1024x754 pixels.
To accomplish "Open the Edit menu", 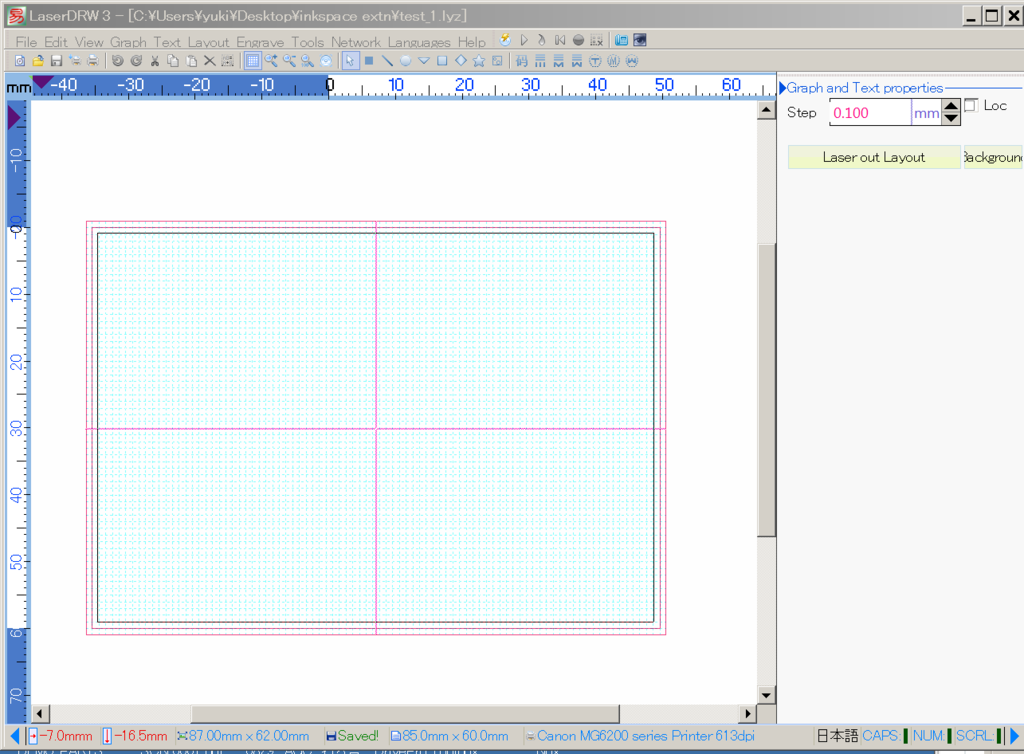I will click(56, 42).
